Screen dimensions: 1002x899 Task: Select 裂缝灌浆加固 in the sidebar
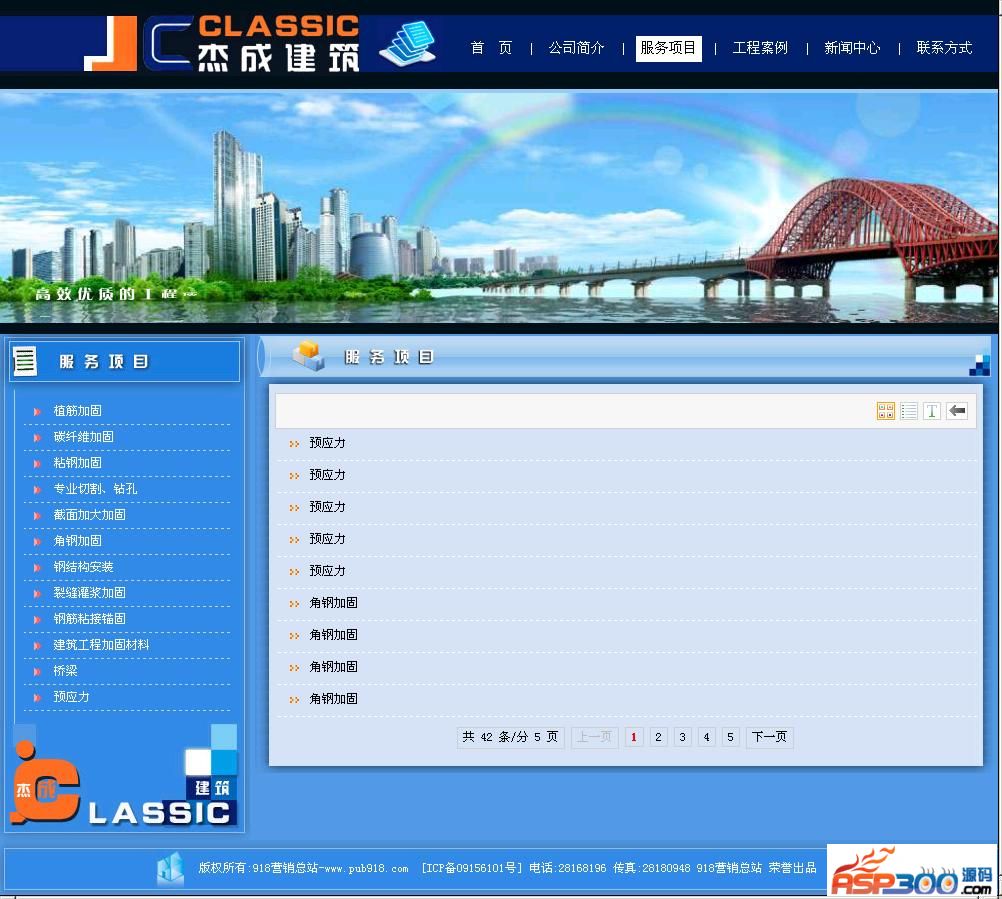[x=89, y=593]
